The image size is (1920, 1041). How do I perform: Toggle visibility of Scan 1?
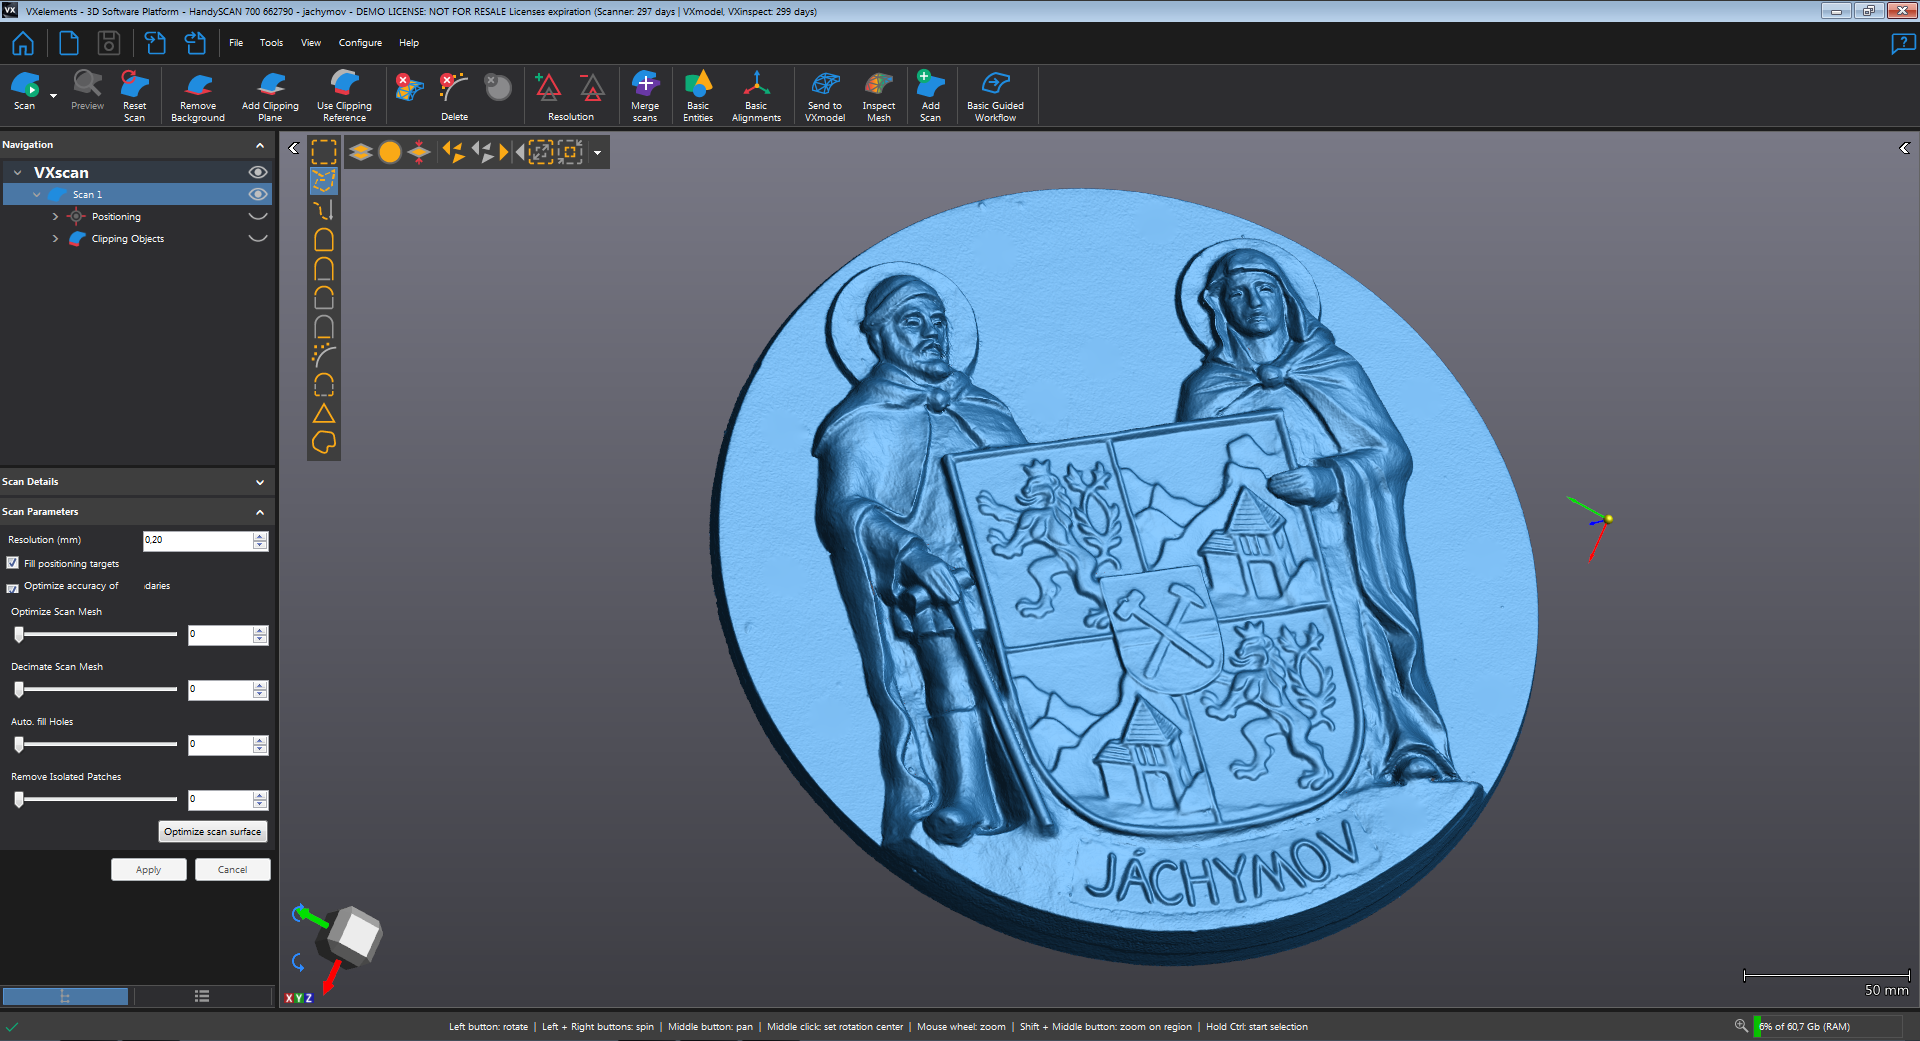click(x=258, y=194)
